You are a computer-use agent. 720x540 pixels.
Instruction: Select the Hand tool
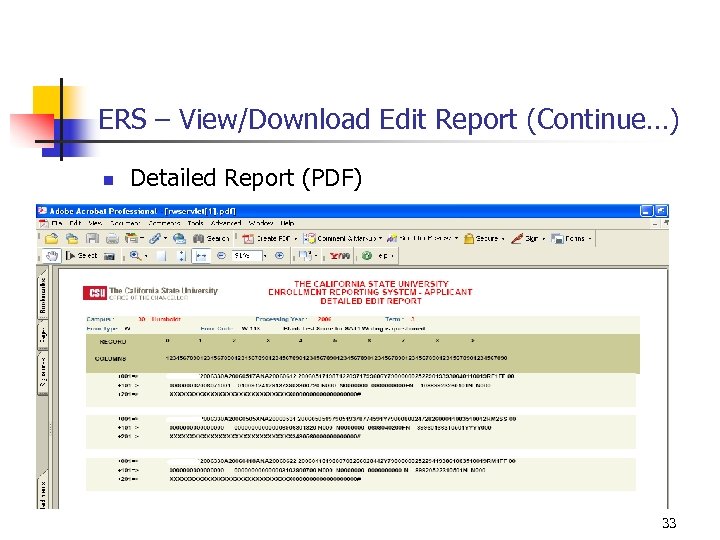tap(52, 256)
